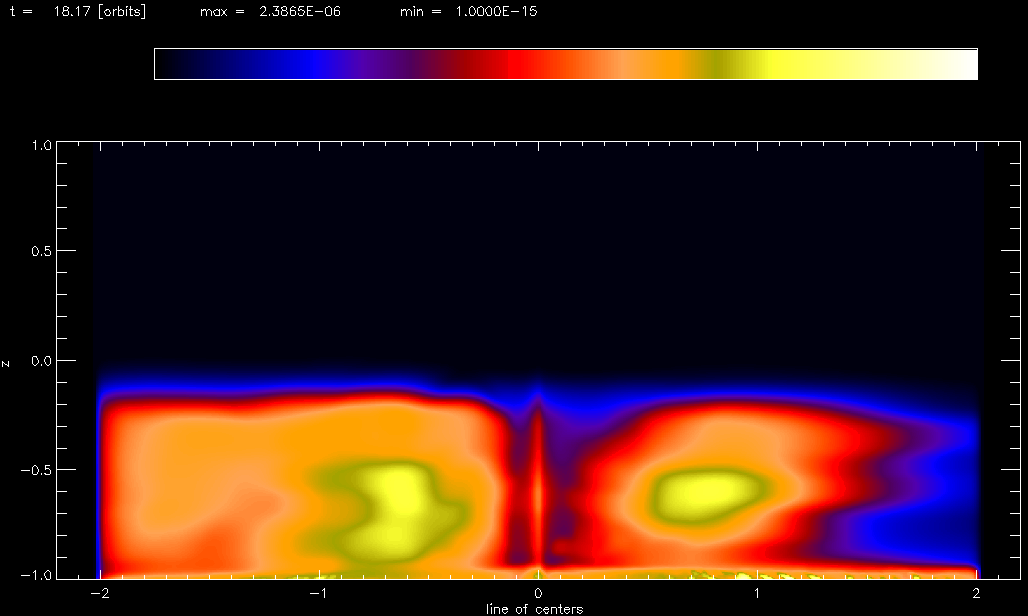Click the yellow density peak left of center
Image resolution: width=1028 pixels, height=616 pixels.
(x=395, y=495)
